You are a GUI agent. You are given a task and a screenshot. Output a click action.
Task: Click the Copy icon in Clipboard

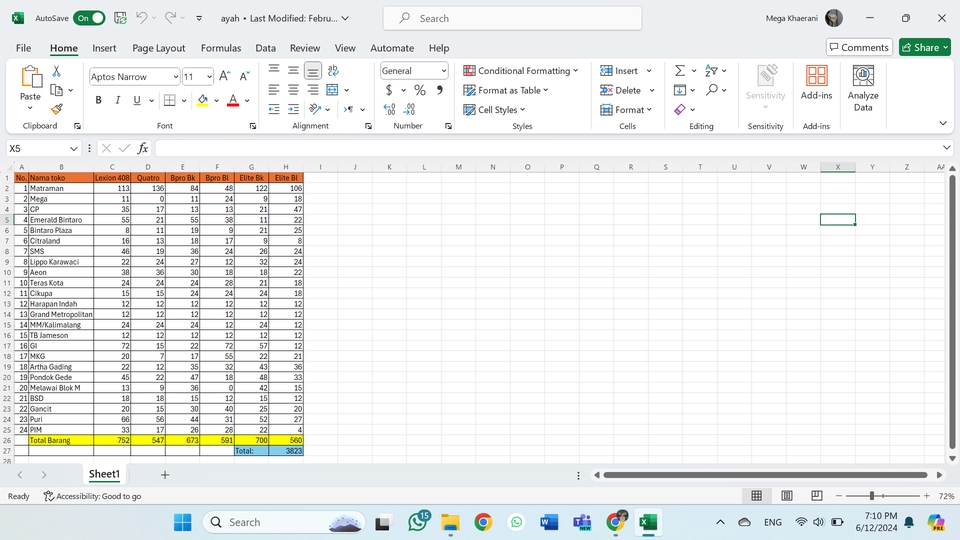tap(56, 90)
